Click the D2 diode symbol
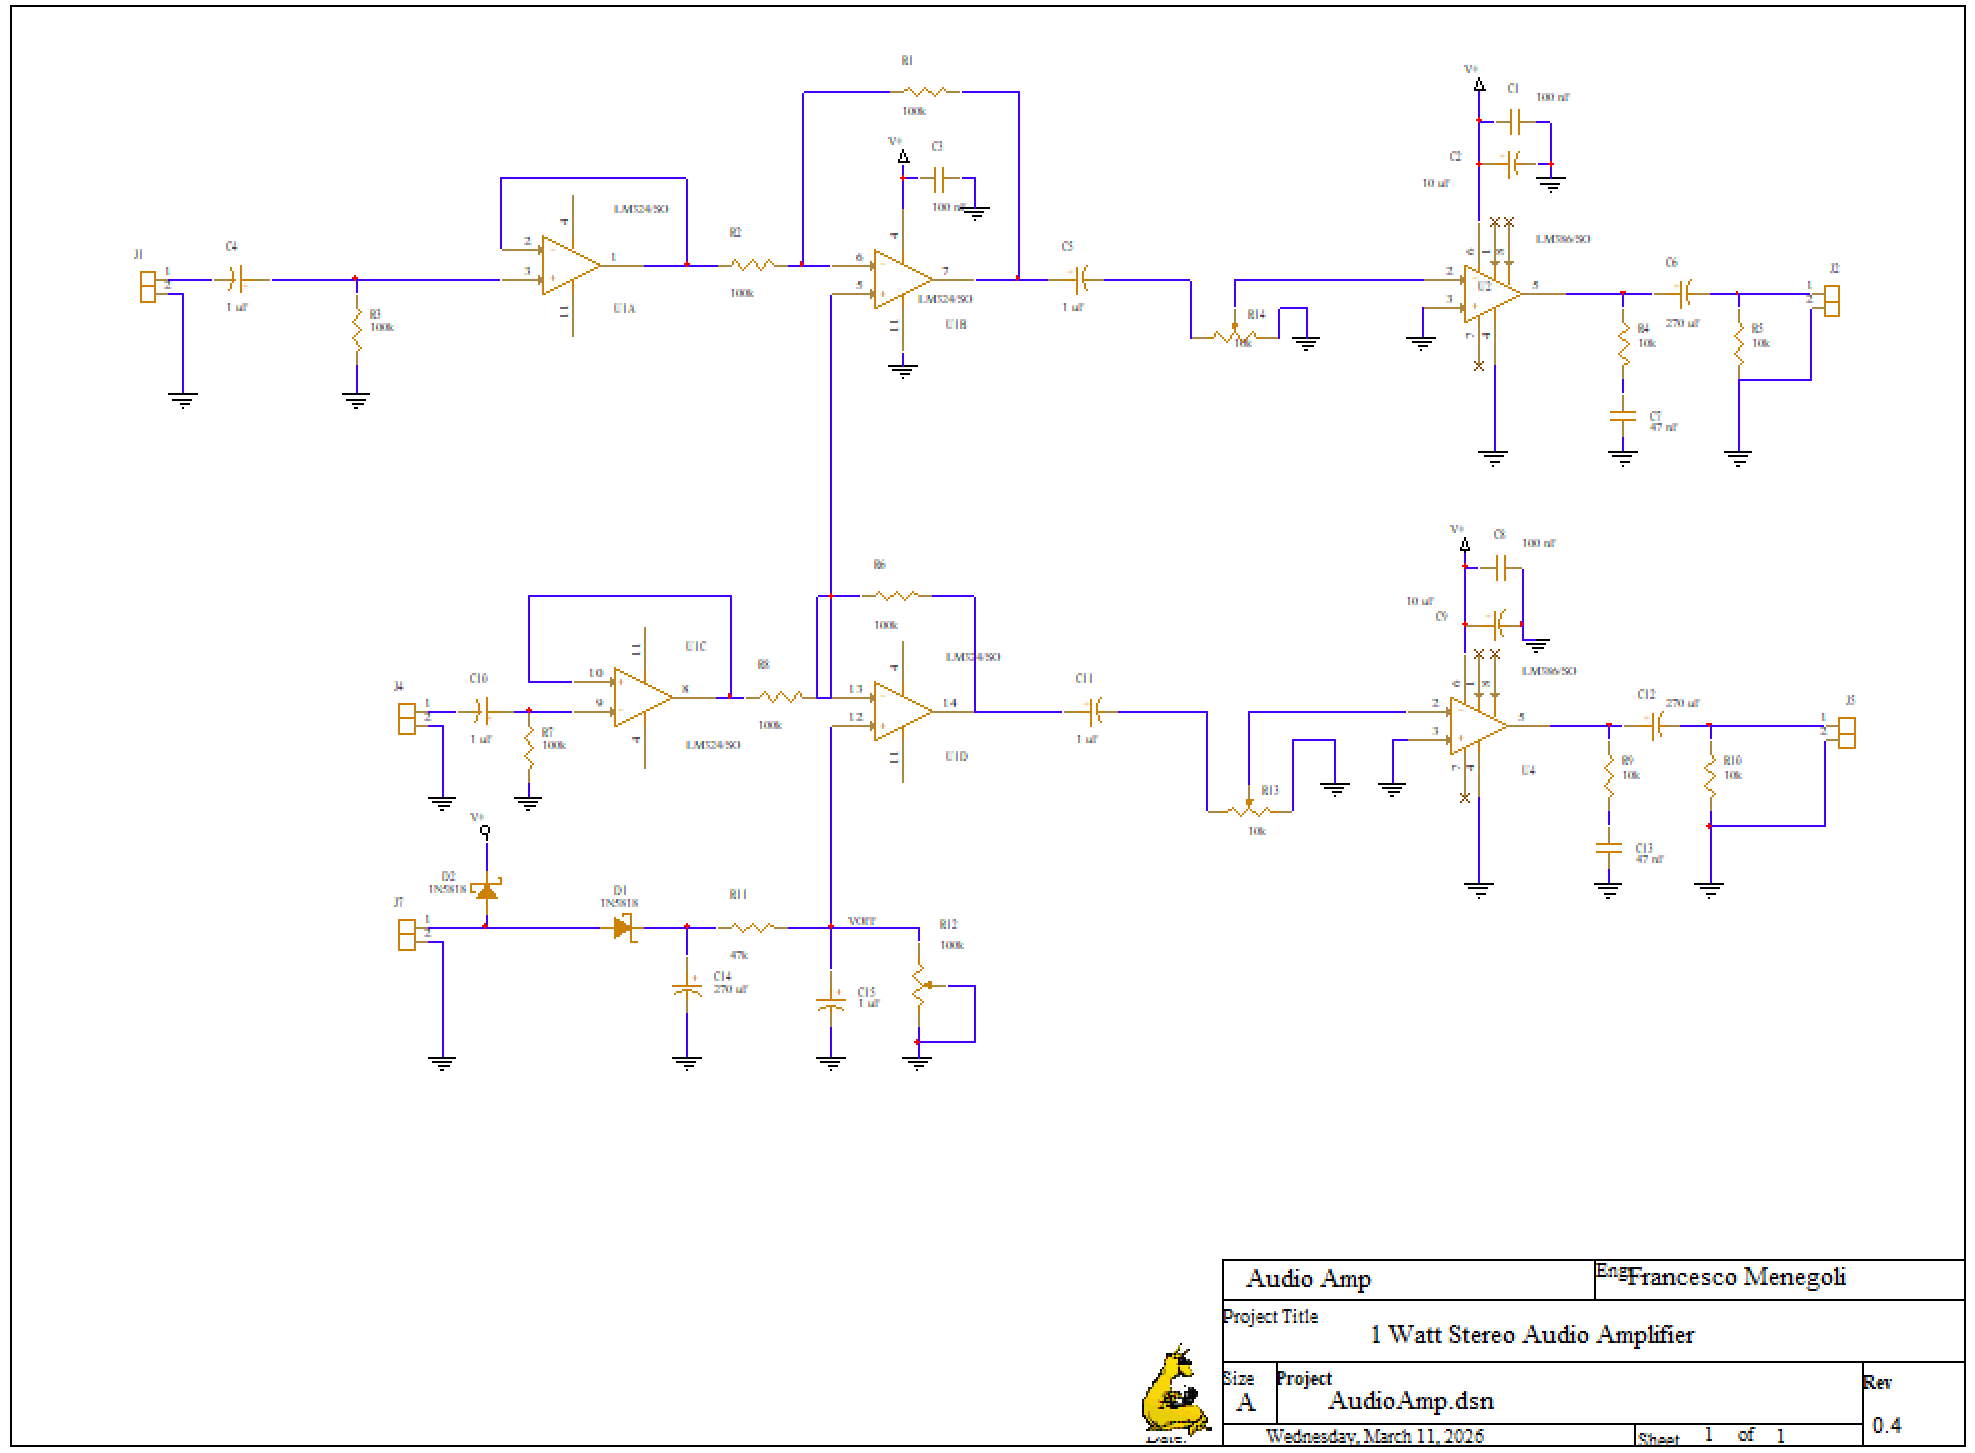 487,890
